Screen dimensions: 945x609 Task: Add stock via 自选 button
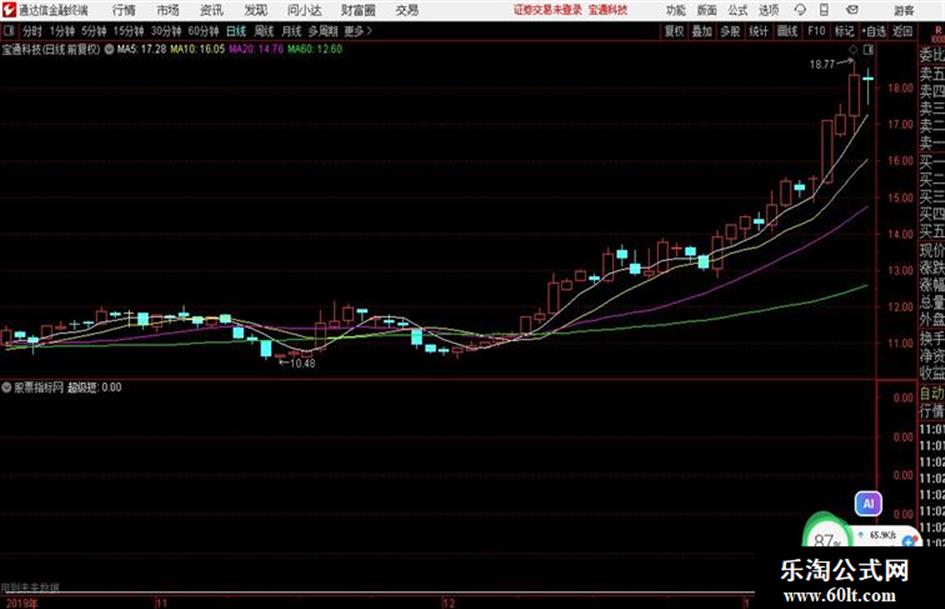(x=874, y=31)
